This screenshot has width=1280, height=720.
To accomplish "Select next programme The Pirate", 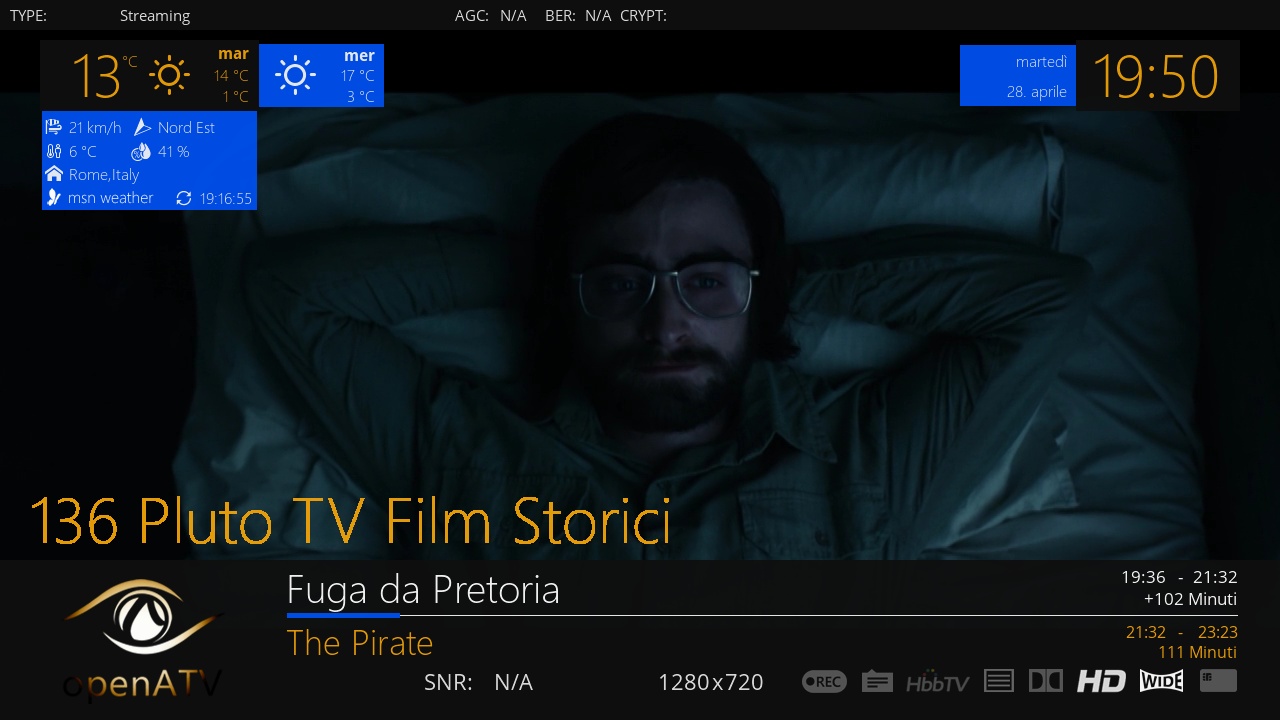I will [x=360, y=643].
